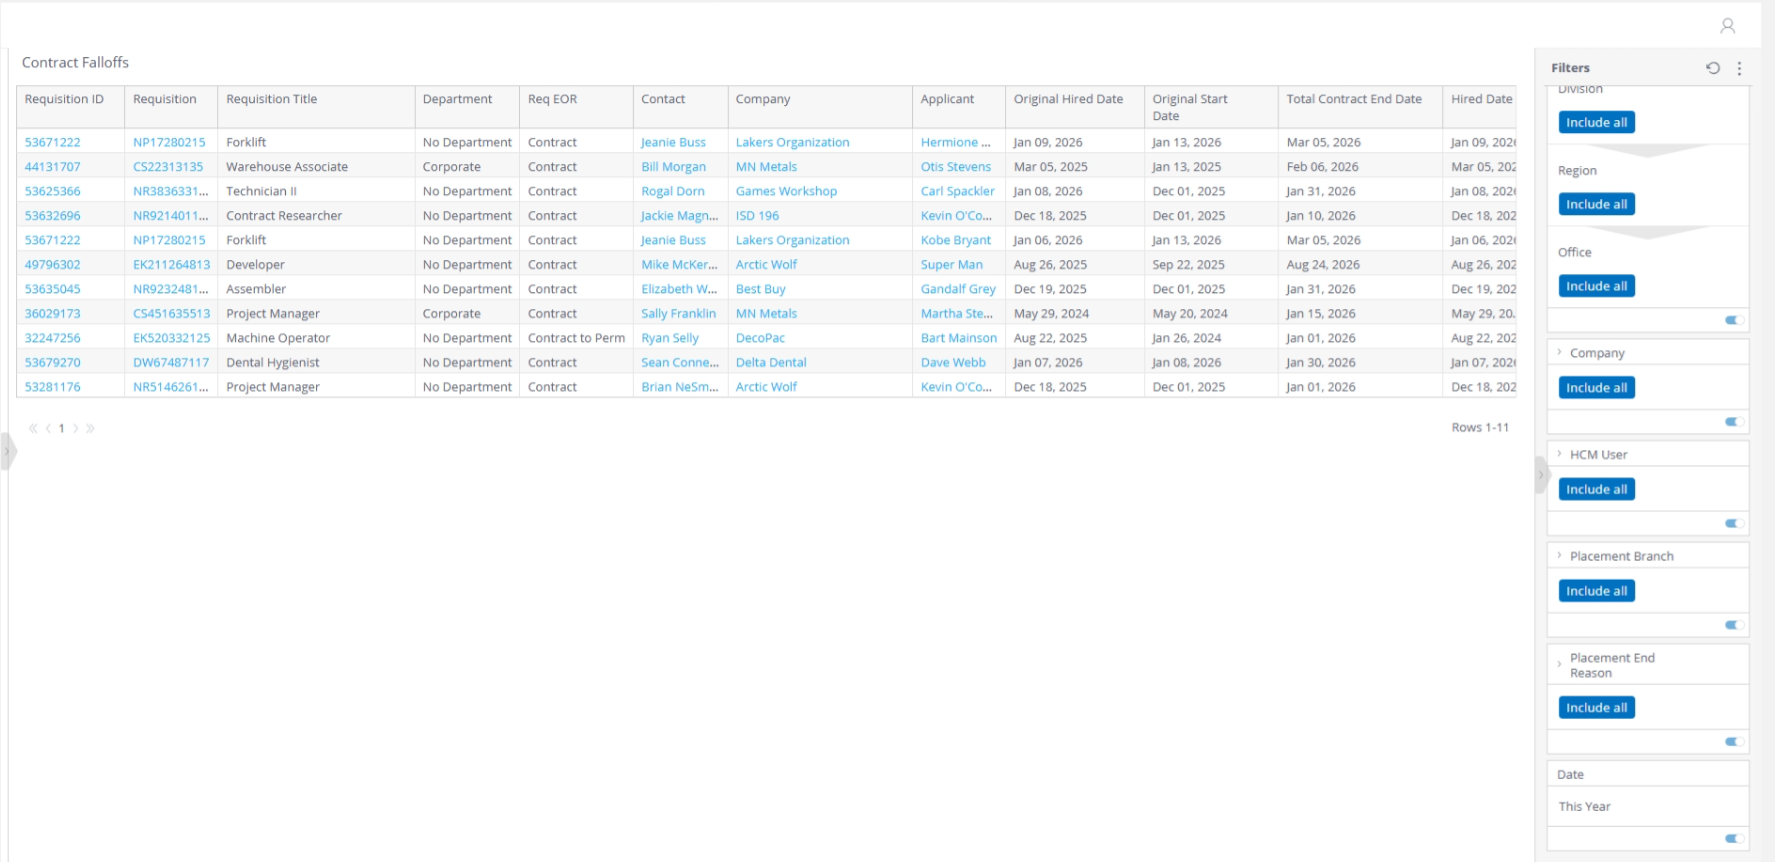The image size is (1775, 862).
Task: Select page number 1
Action: coord(61,428)
